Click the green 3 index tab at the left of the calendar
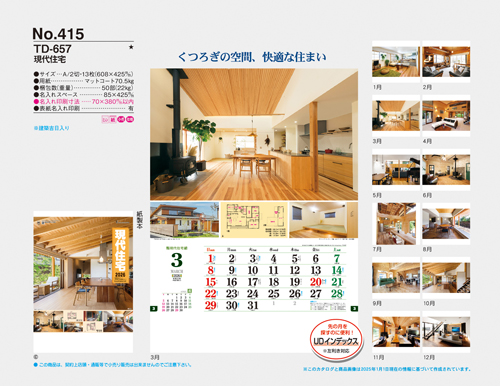This screenshot has width=500, height=386. [153, 309]
